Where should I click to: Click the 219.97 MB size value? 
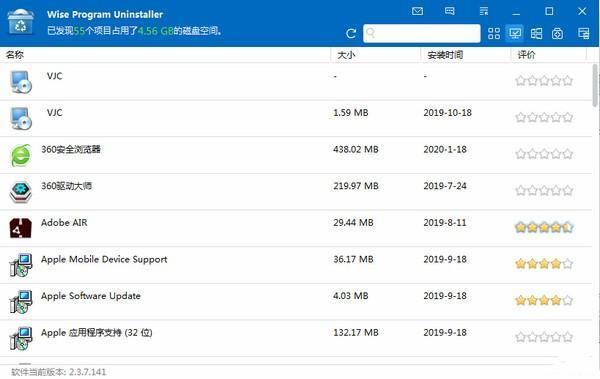point(355,186)
